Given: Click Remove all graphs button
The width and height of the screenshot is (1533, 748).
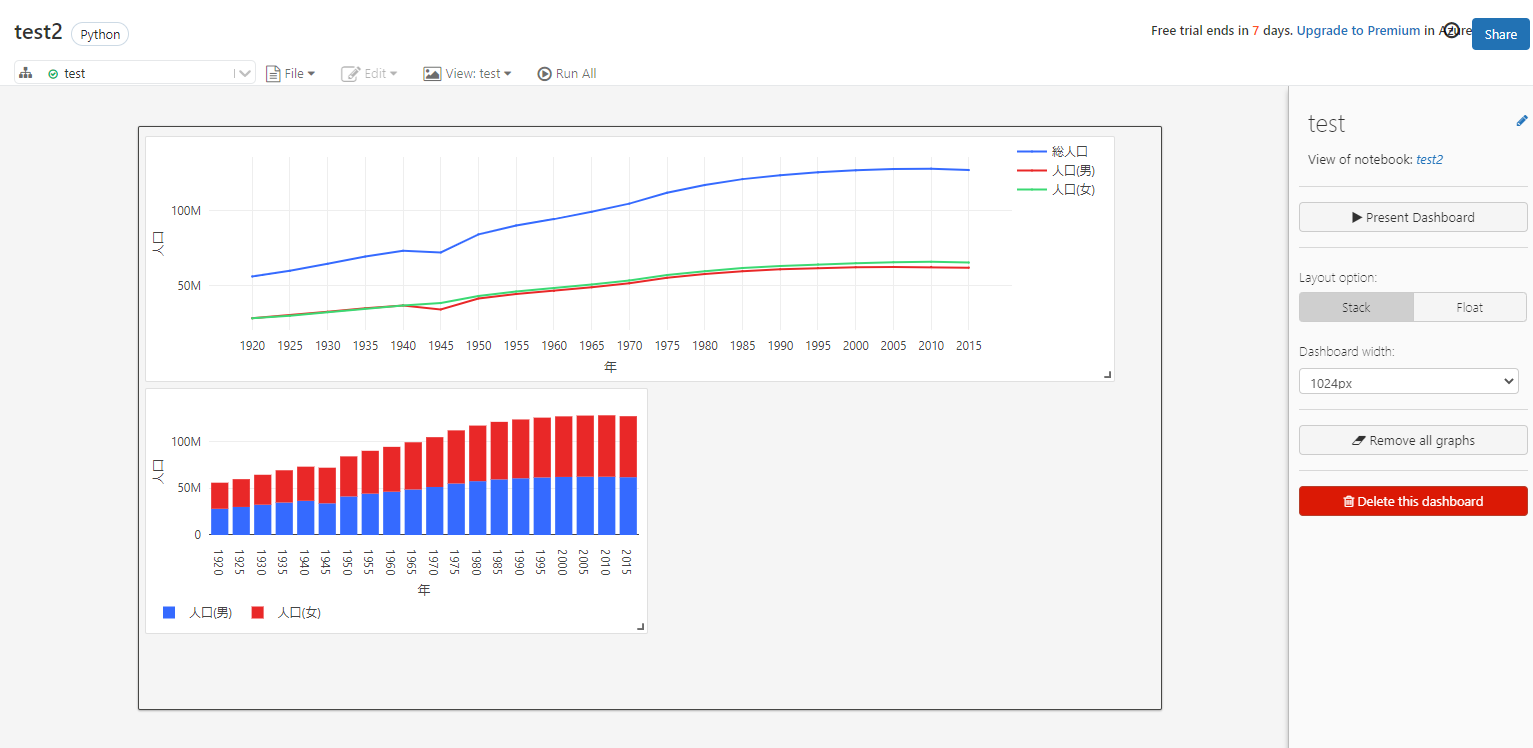Looking at the screenshot, I should (1413, 440).
